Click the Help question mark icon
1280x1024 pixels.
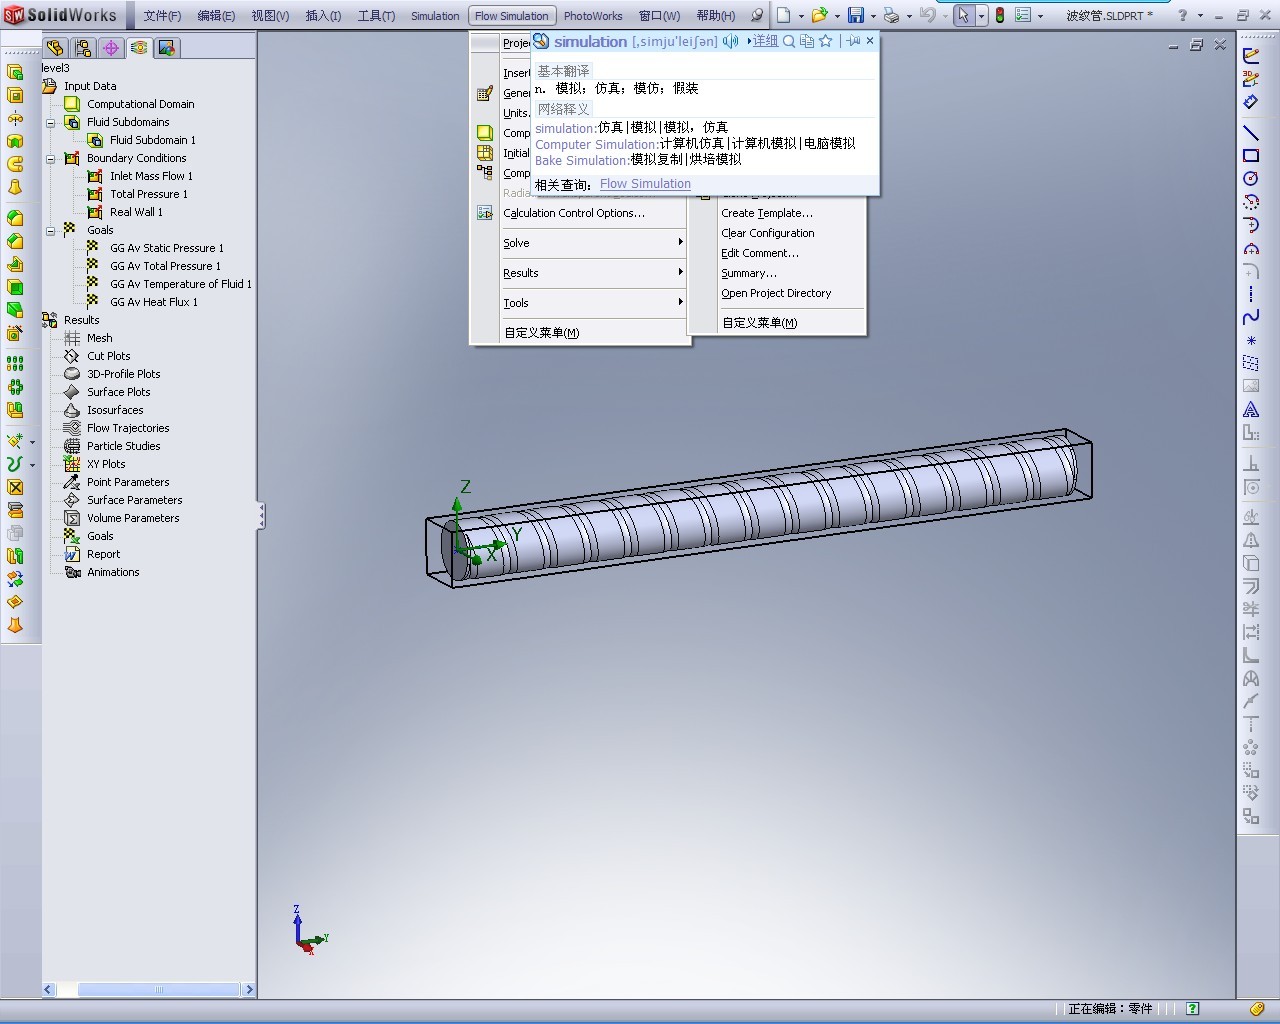click(1183, 15)
